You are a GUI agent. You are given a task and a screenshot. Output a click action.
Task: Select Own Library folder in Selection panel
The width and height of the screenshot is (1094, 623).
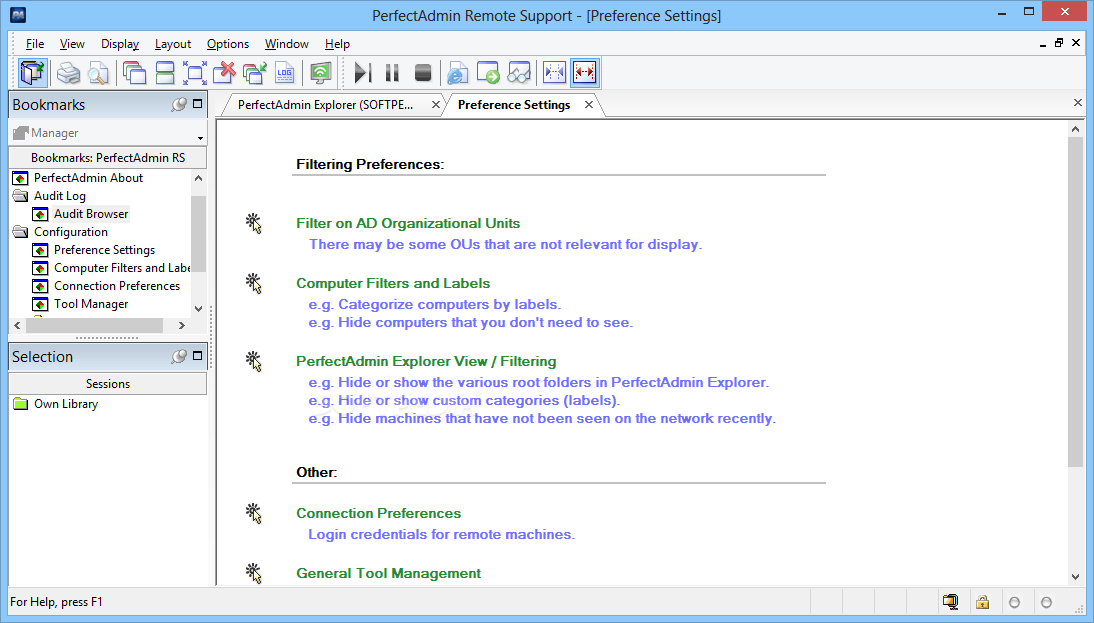click(66, 404)
